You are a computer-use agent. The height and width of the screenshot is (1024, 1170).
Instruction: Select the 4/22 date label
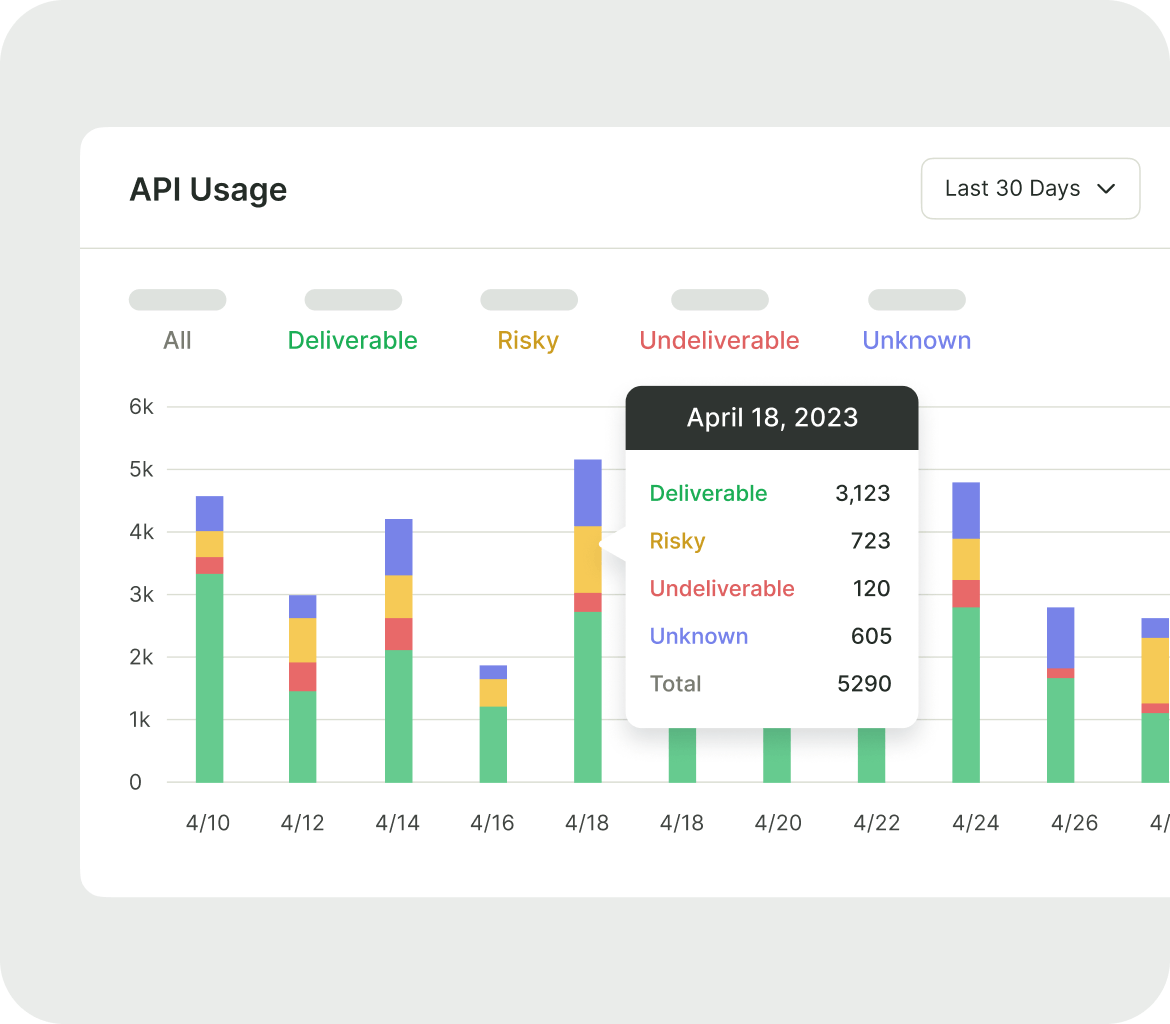click(x=876, y=822)
